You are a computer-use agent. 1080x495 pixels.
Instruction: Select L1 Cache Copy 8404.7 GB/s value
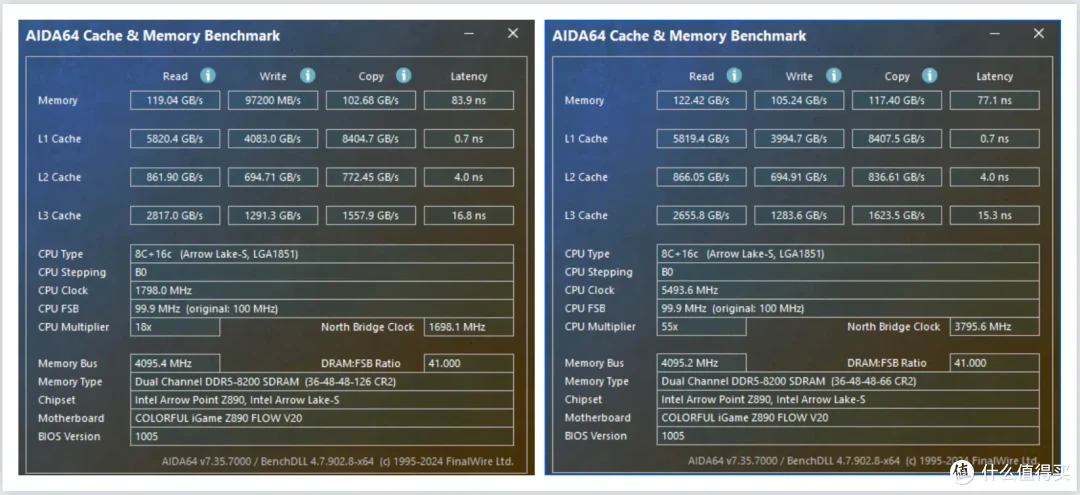coord(371,139)
